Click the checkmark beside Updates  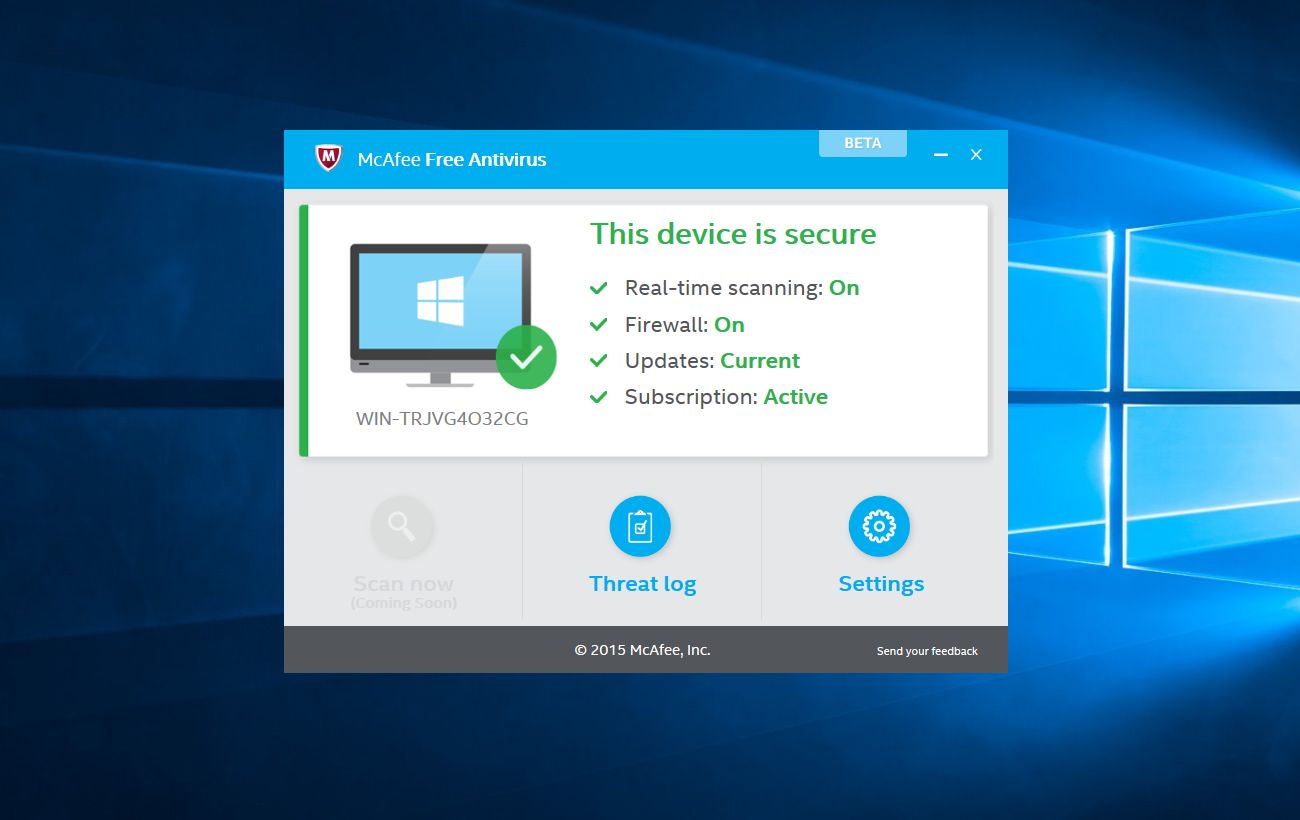click(x=599, y=361)
